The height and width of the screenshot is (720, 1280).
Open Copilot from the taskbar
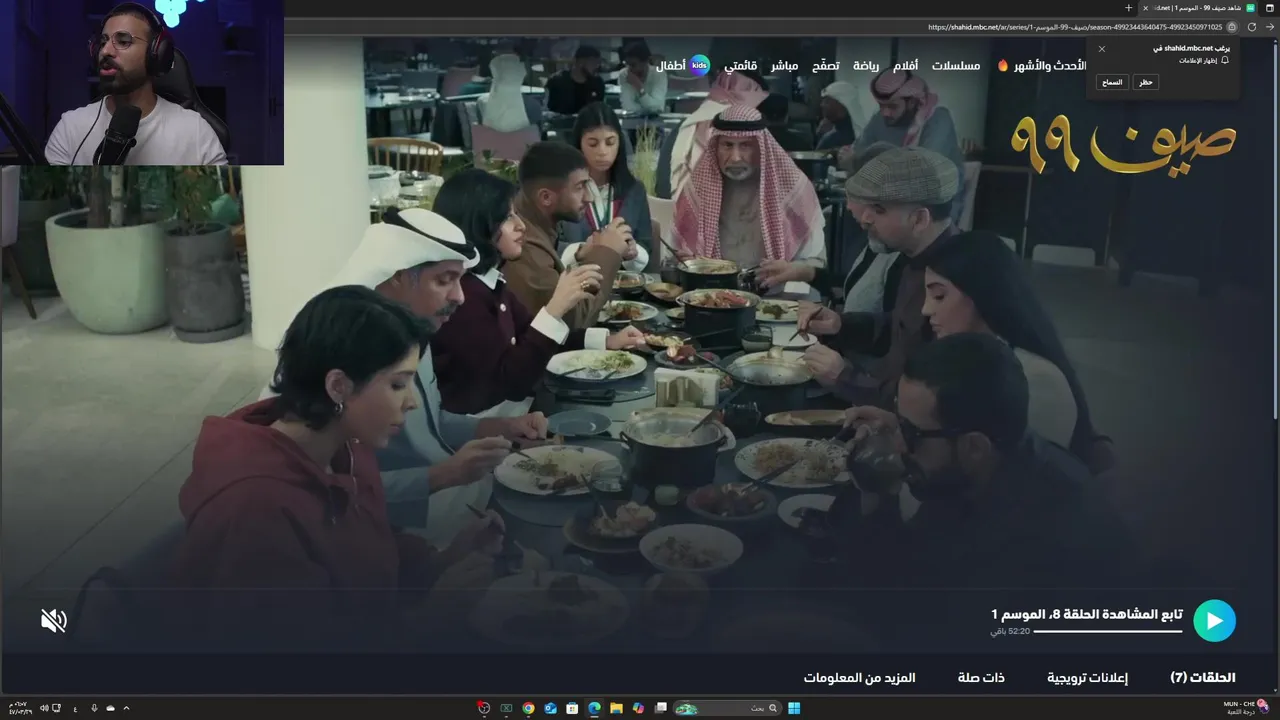pyautogui.click(x=638, y=708)
